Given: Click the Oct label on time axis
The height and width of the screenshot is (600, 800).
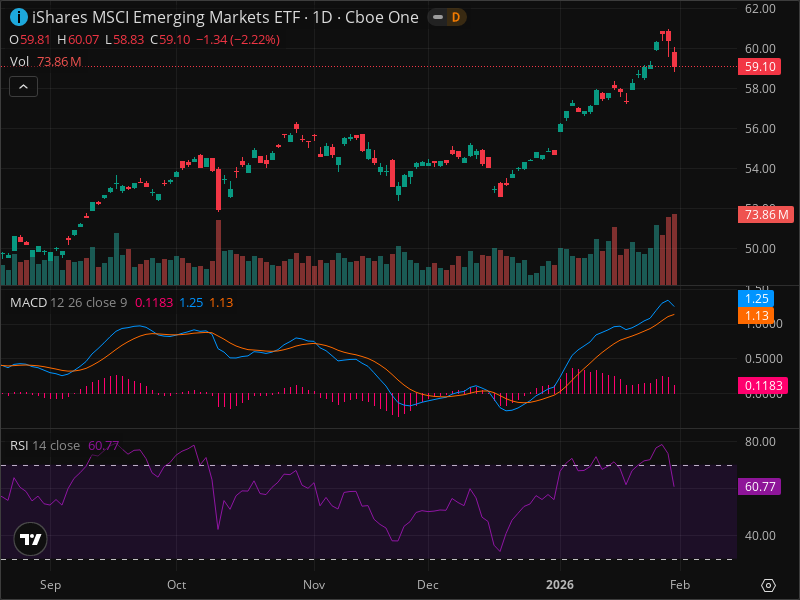Looking at the screenshot, I should 177,585.
